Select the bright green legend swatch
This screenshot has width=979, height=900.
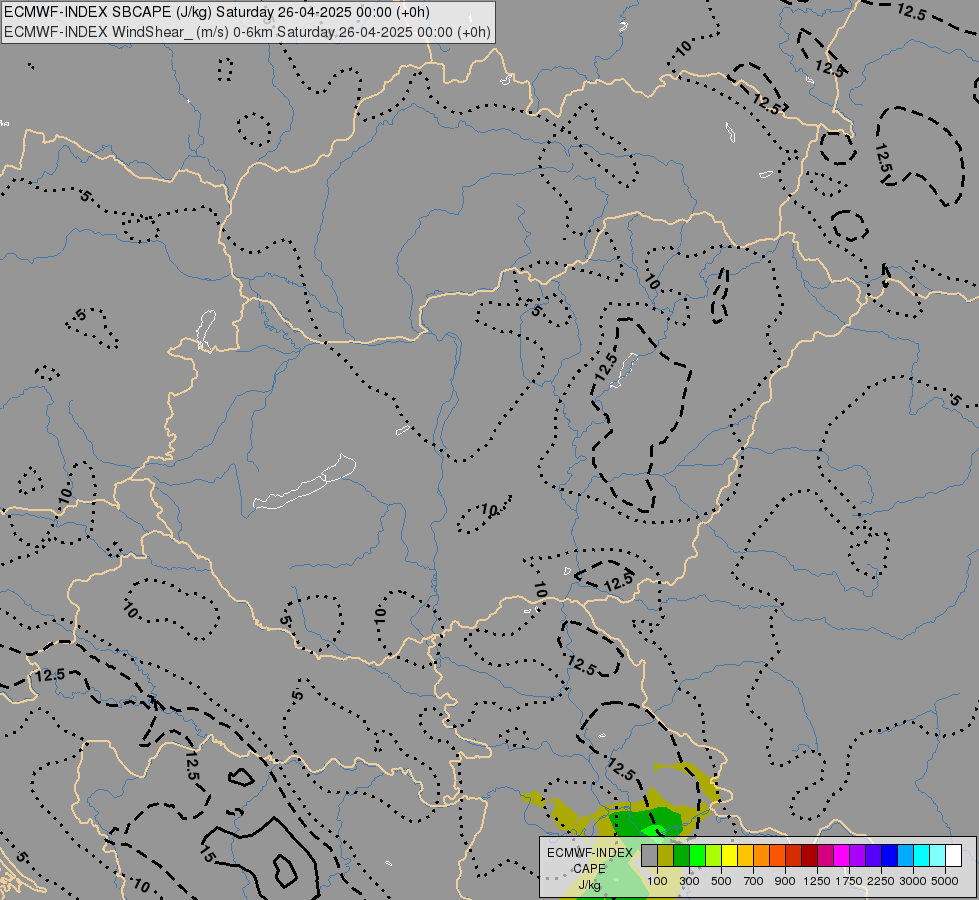(x=697, y=856)
